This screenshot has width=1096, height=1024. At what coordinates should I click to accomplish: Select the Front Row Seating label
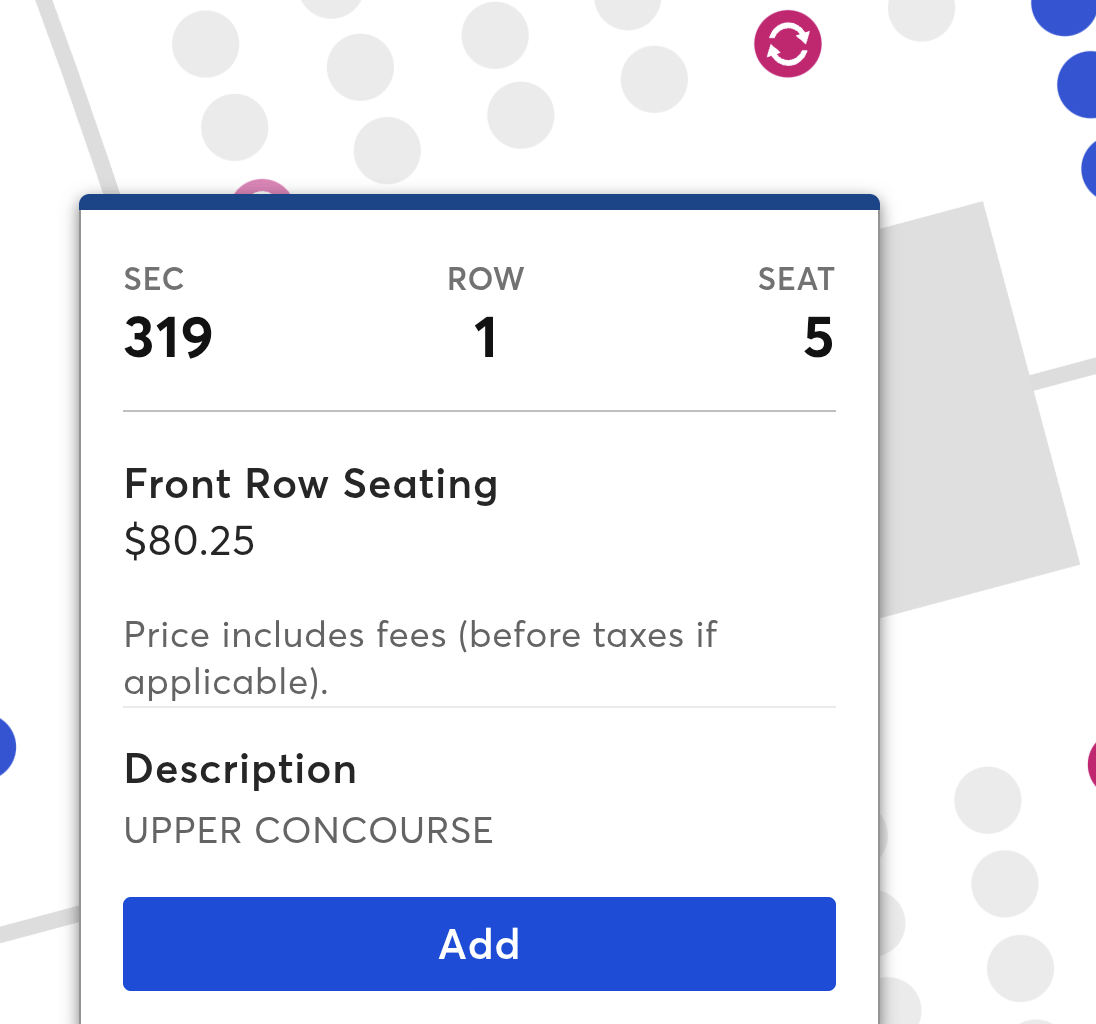pos(311,484)
